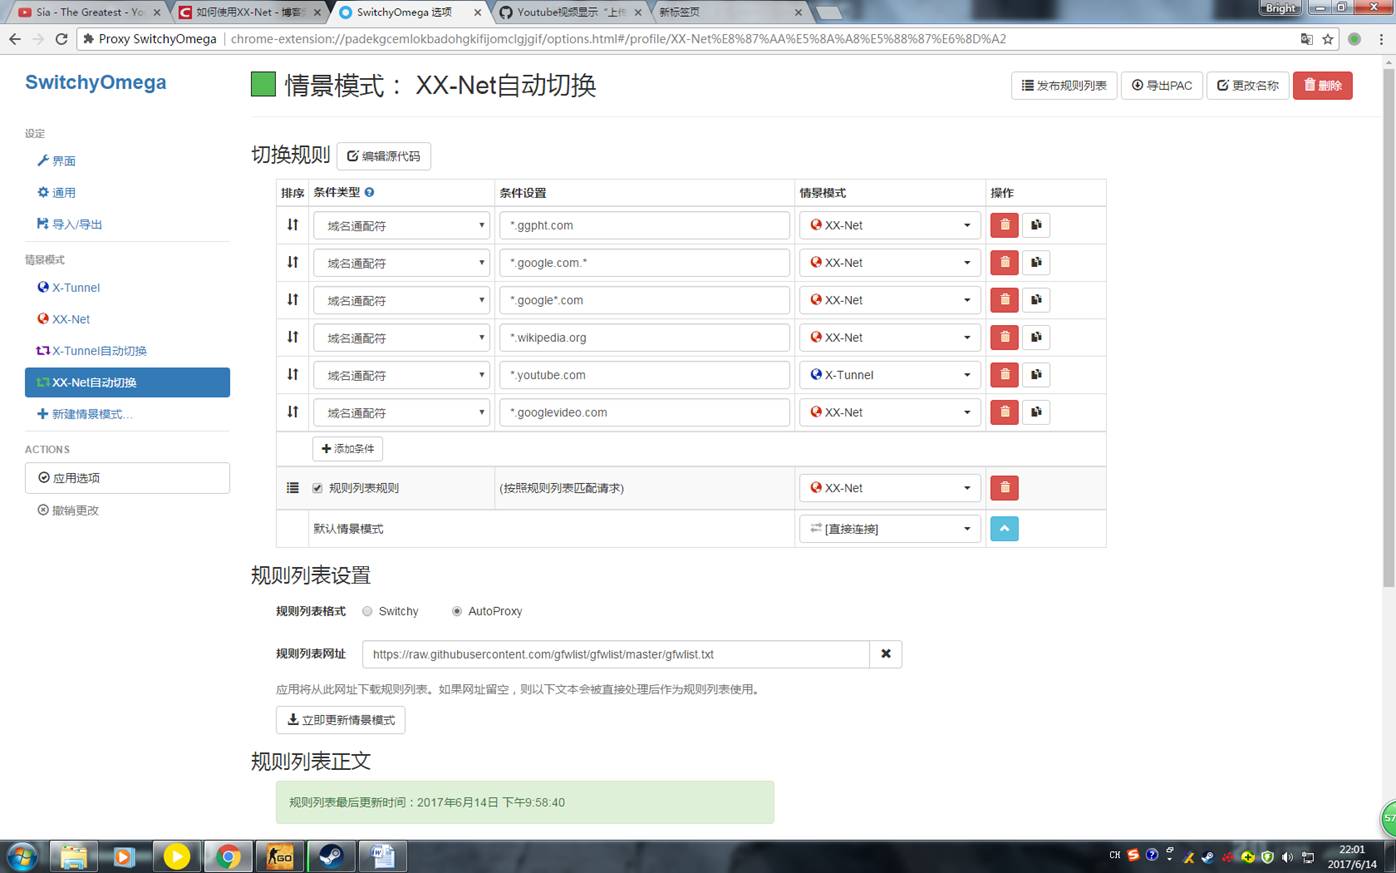The width and height of the screenshot is (1396, 873).
Task: Open the condition type dropdown for *.google*.com
Action: (401, 299)
